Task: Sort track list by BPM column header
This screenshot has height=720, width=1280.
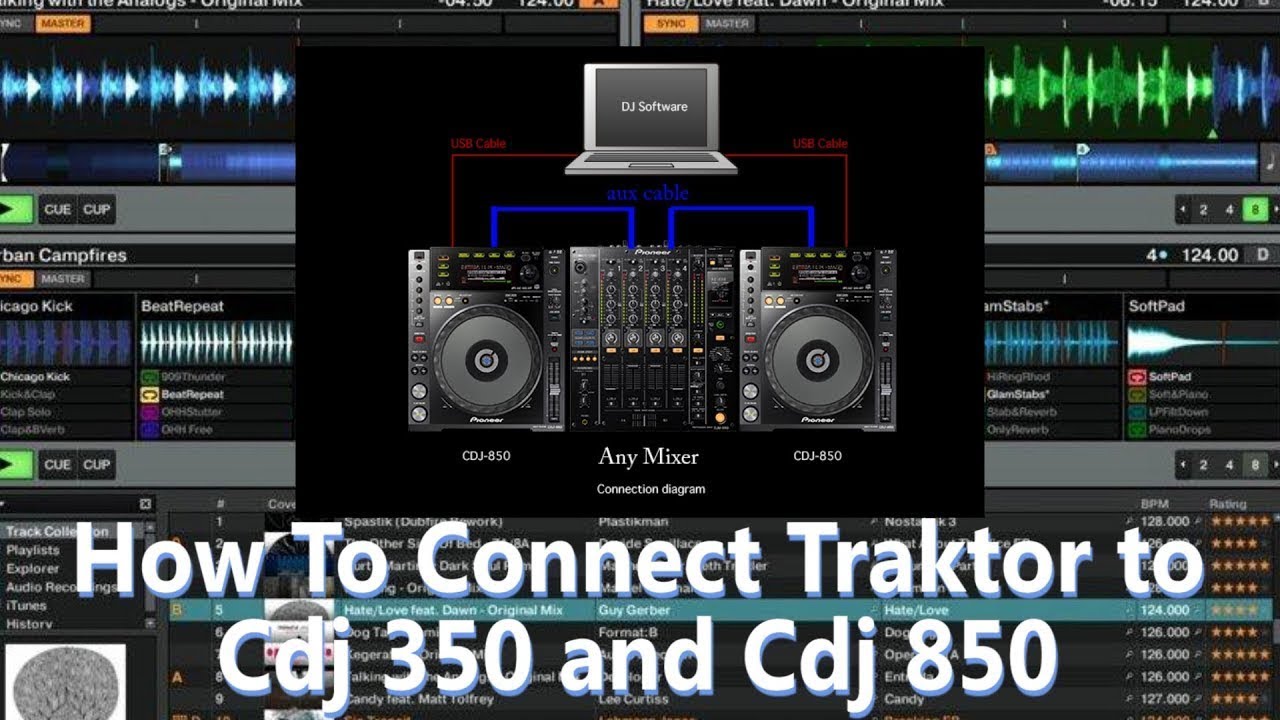Action: coord(1155,504)
